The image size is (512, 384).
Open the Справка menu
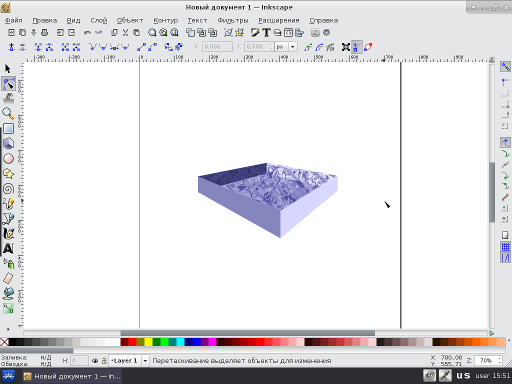tap(323, 20)
